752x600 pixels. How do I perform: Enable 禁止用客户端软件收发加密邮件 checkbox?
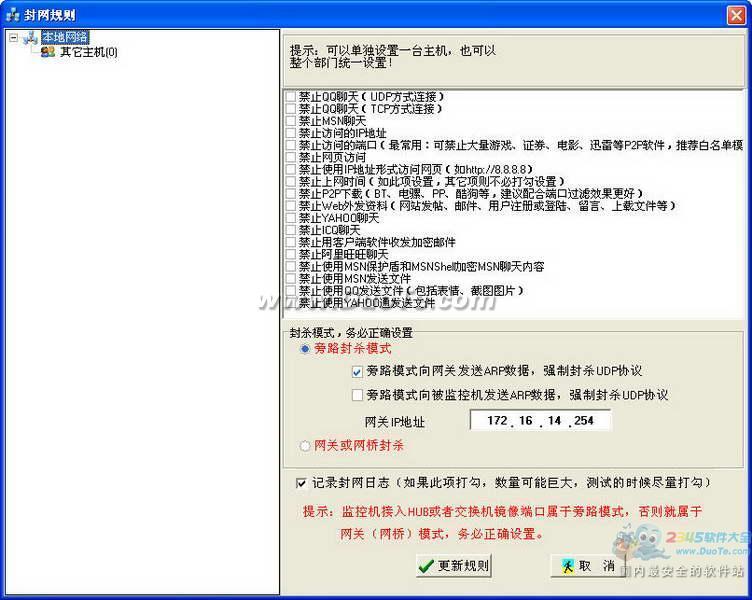291,242
